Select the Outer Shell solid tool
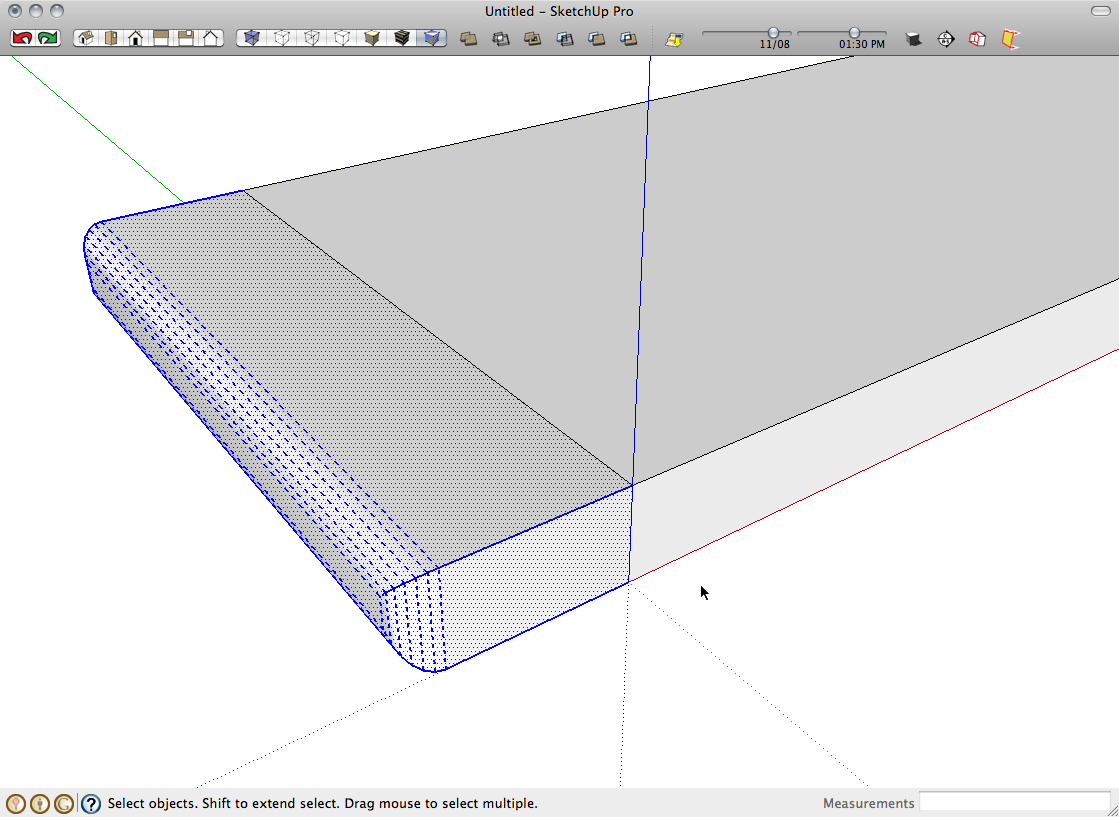 coord(468,39)
